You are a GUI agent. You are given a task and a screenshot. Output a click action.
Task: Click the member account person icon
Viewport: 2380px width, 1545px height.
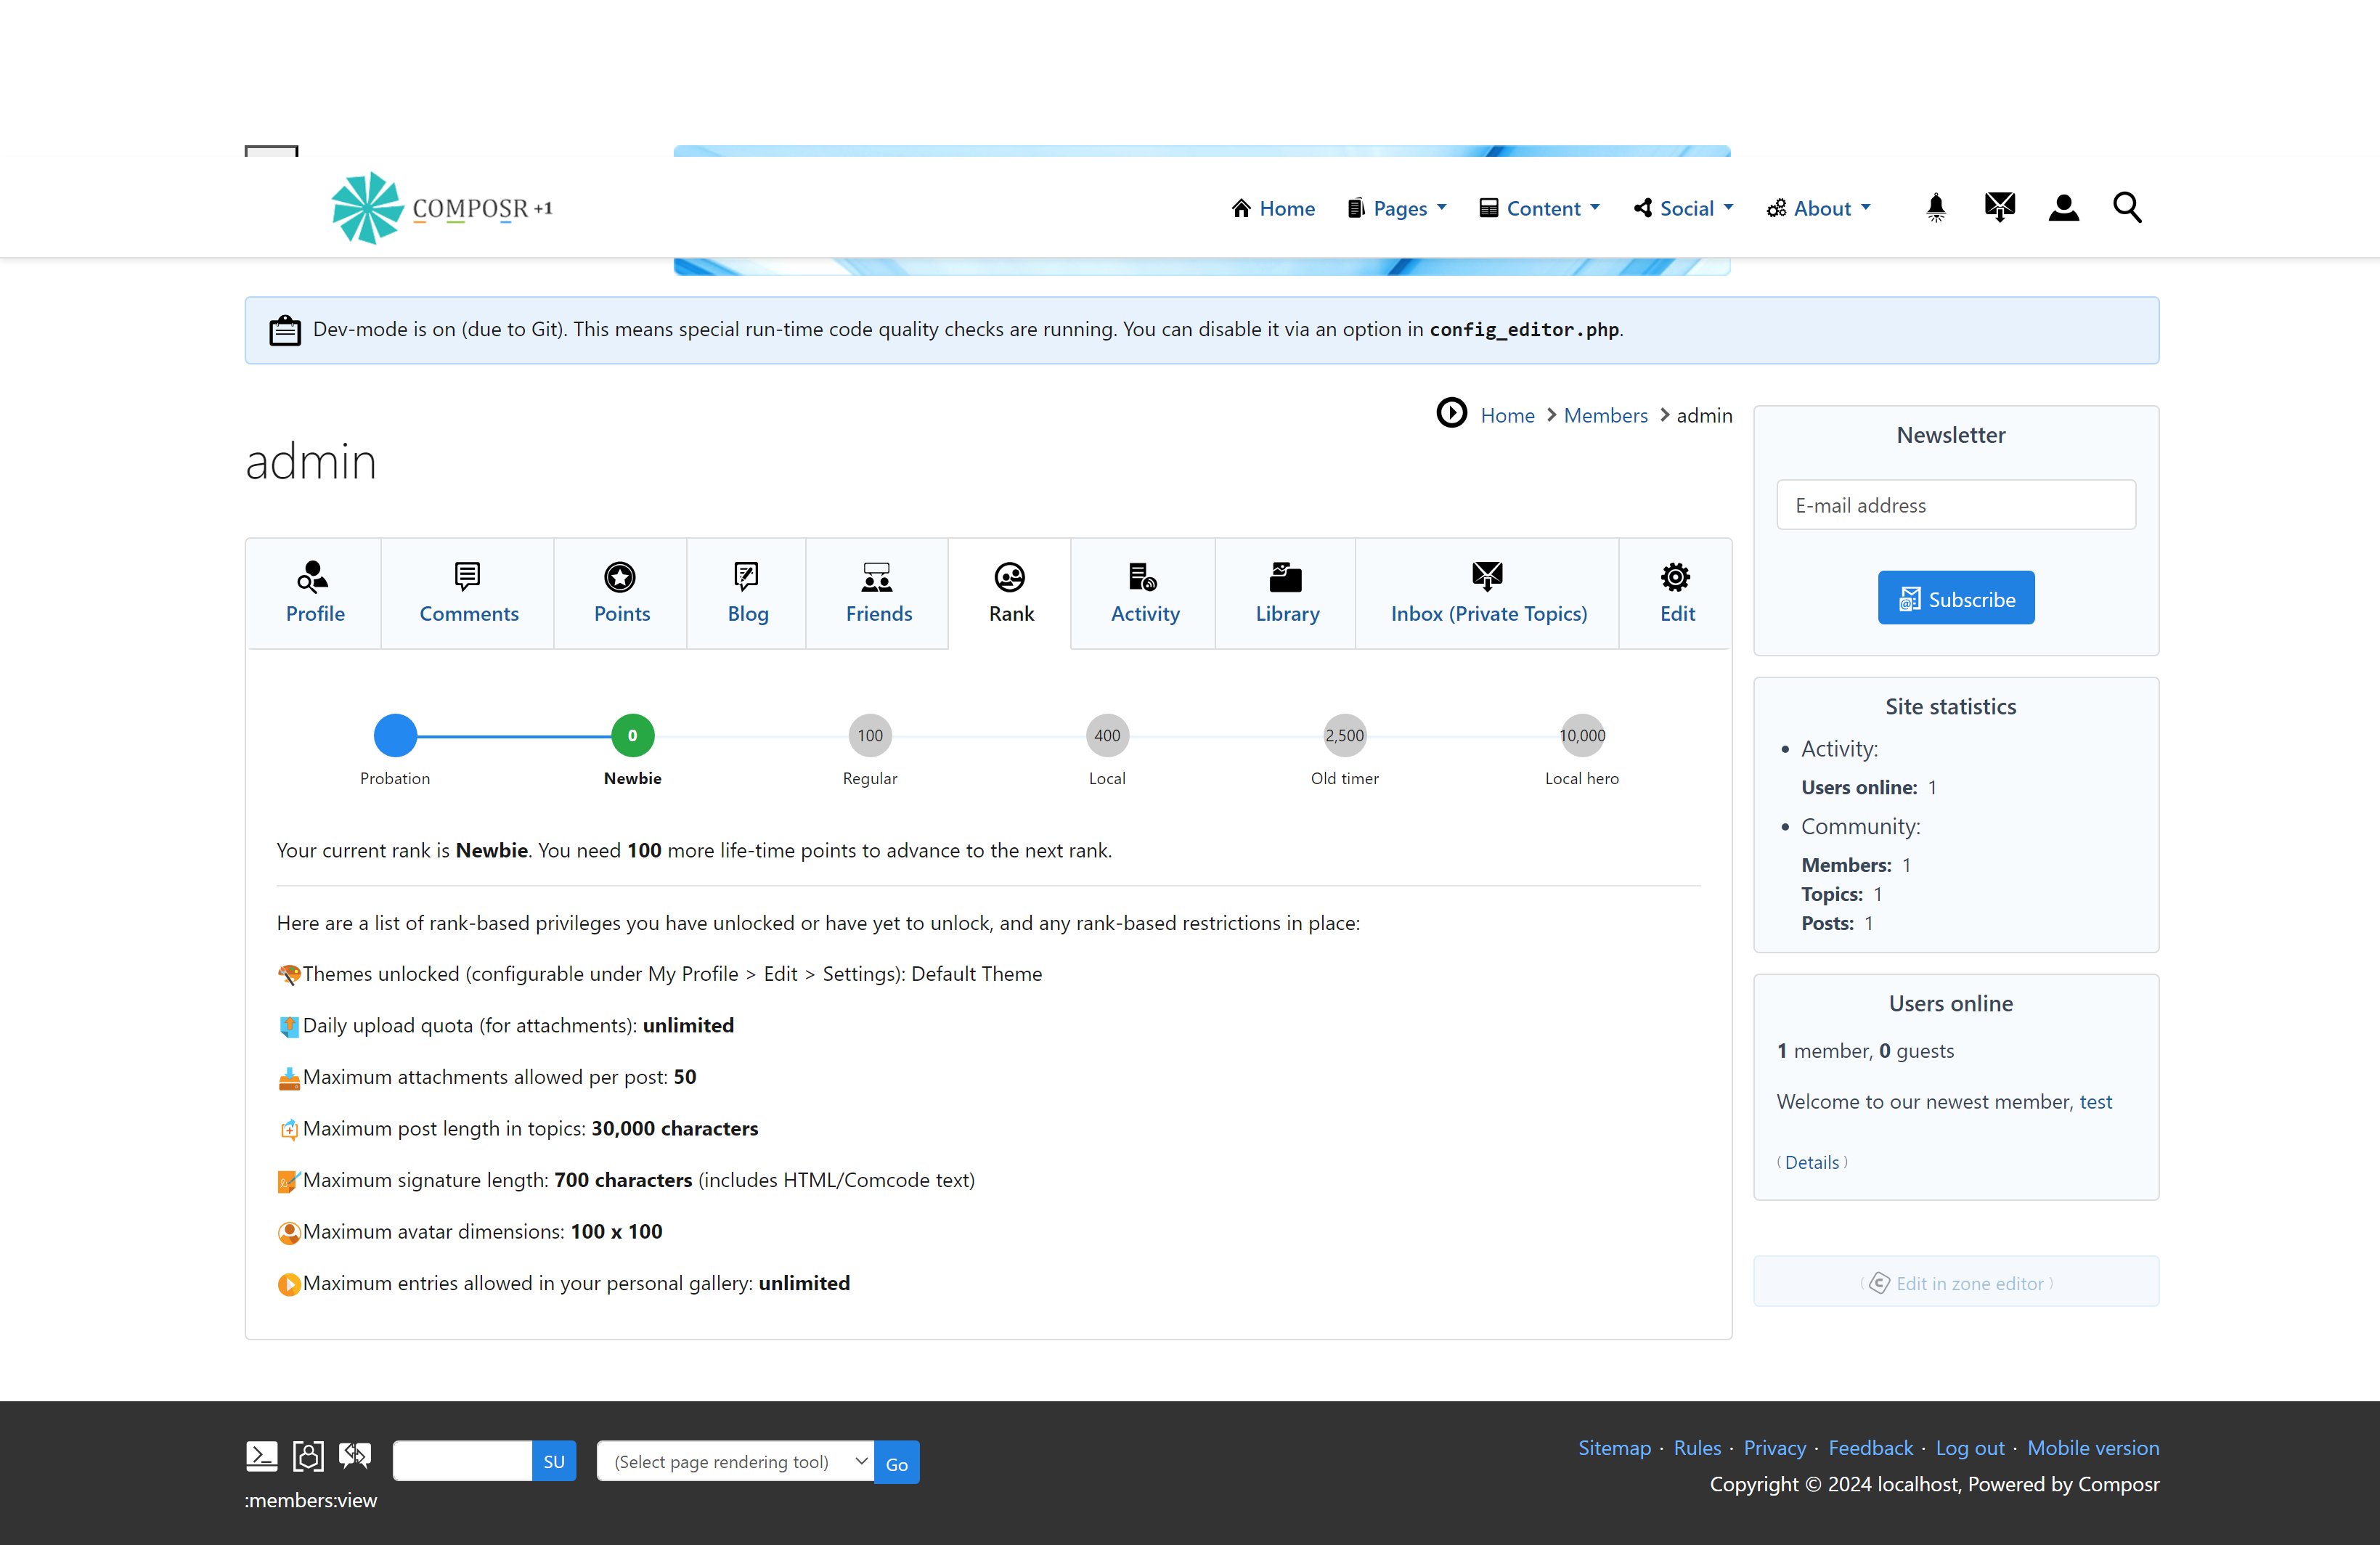pyautogui.click(x=2063, y=208)
